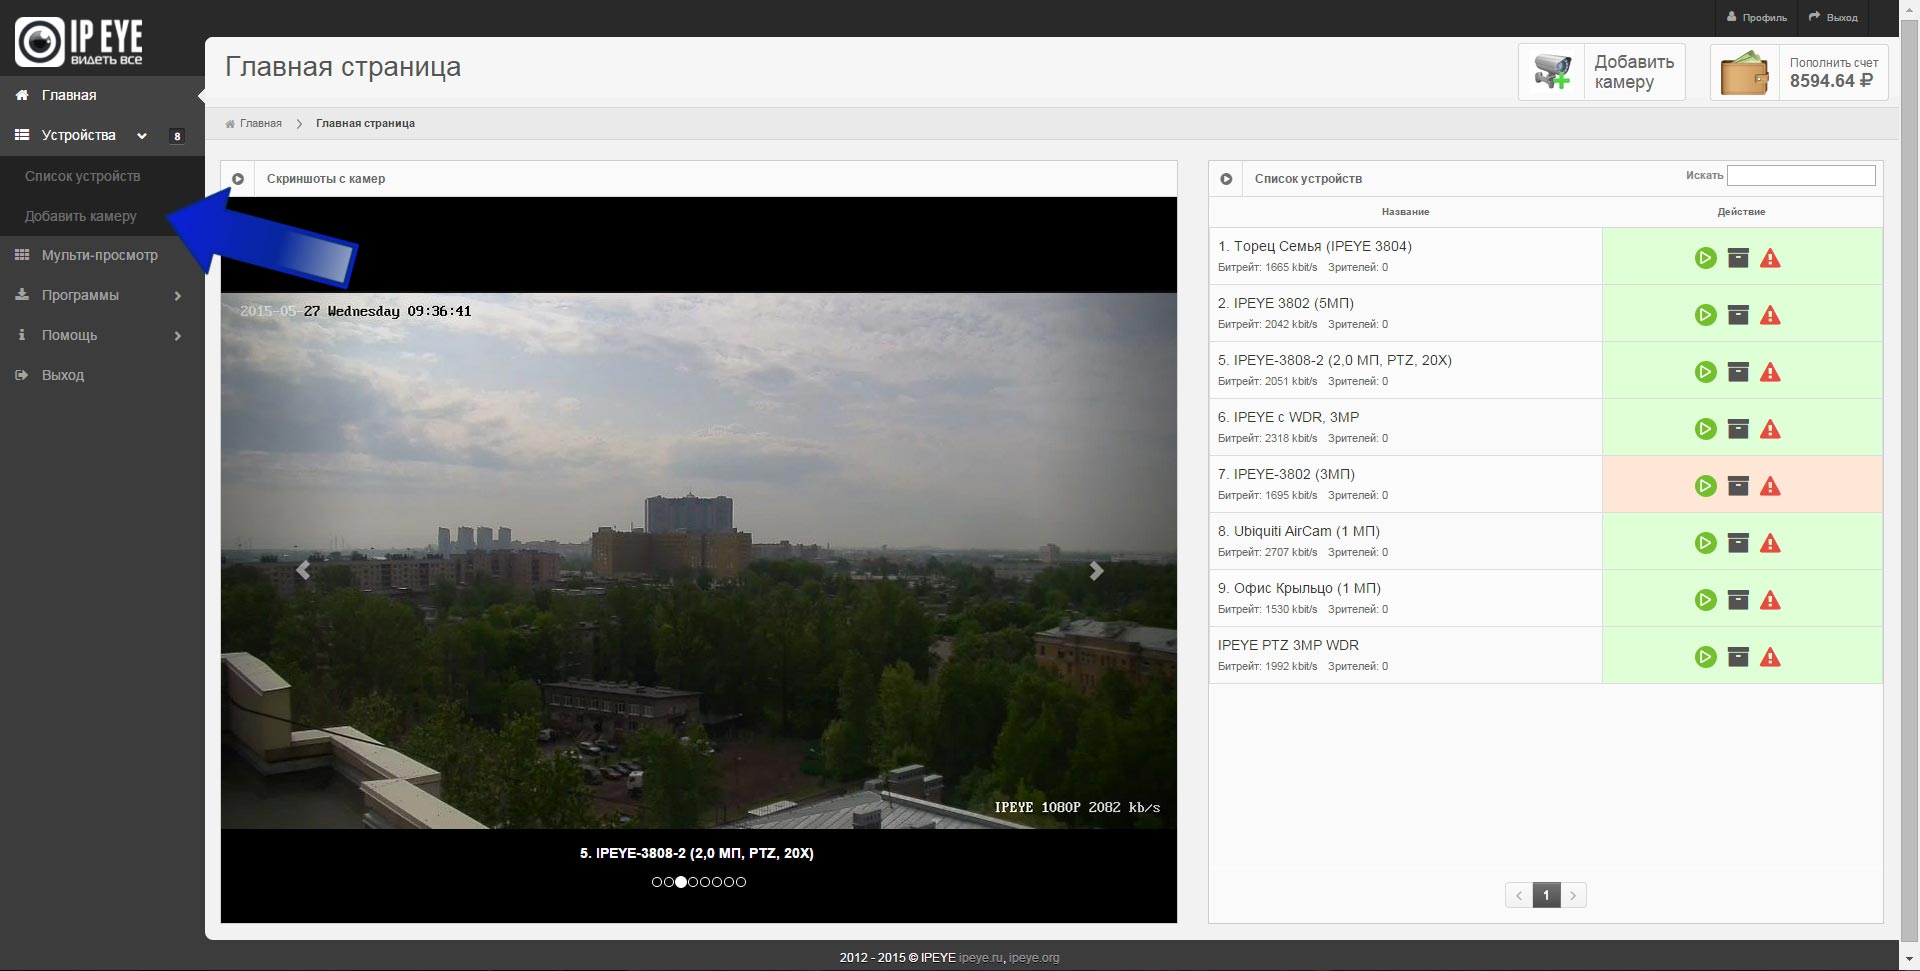Collapse the Устройства sidebar menu
The image size is (1920, 971).
coord(142,136)
